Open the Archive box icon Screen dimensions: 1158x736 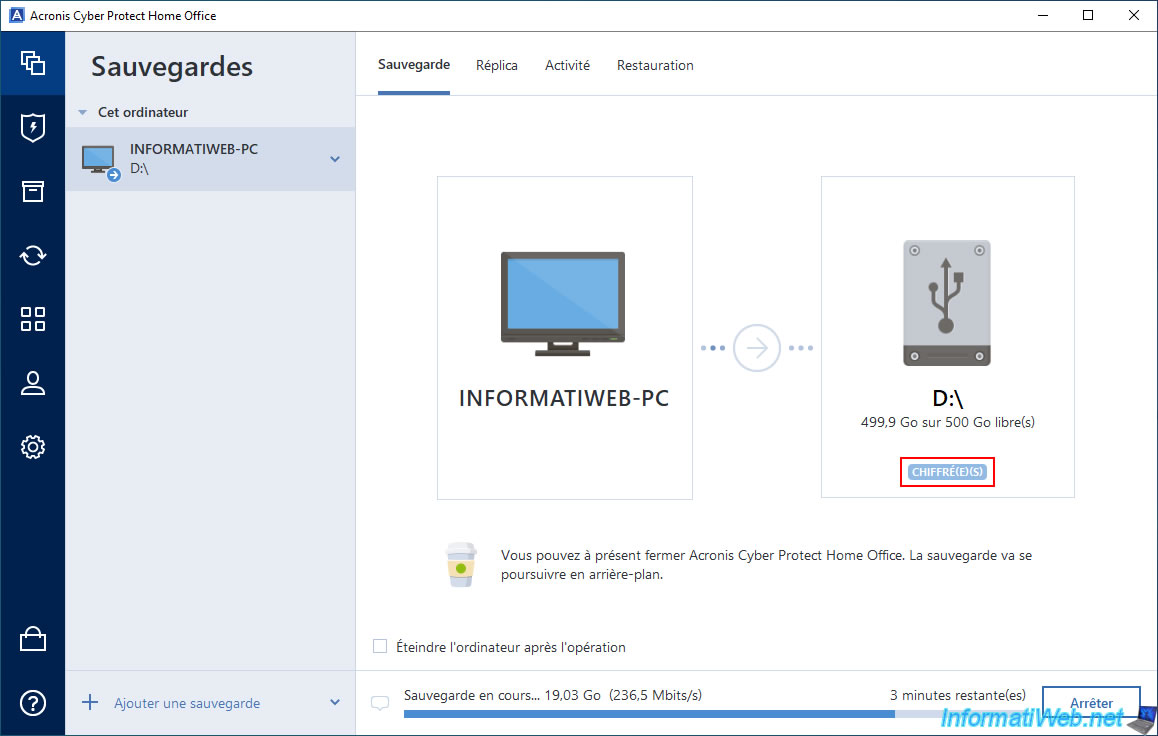32,191
